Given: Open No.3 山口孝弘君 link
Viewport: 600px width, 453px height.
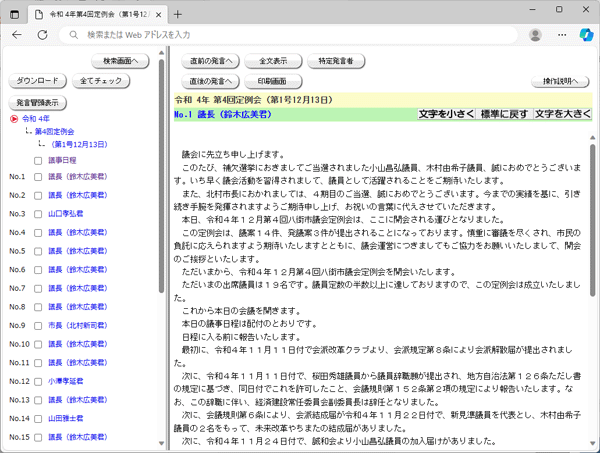Looking at the screenshot, I should 65,214.
